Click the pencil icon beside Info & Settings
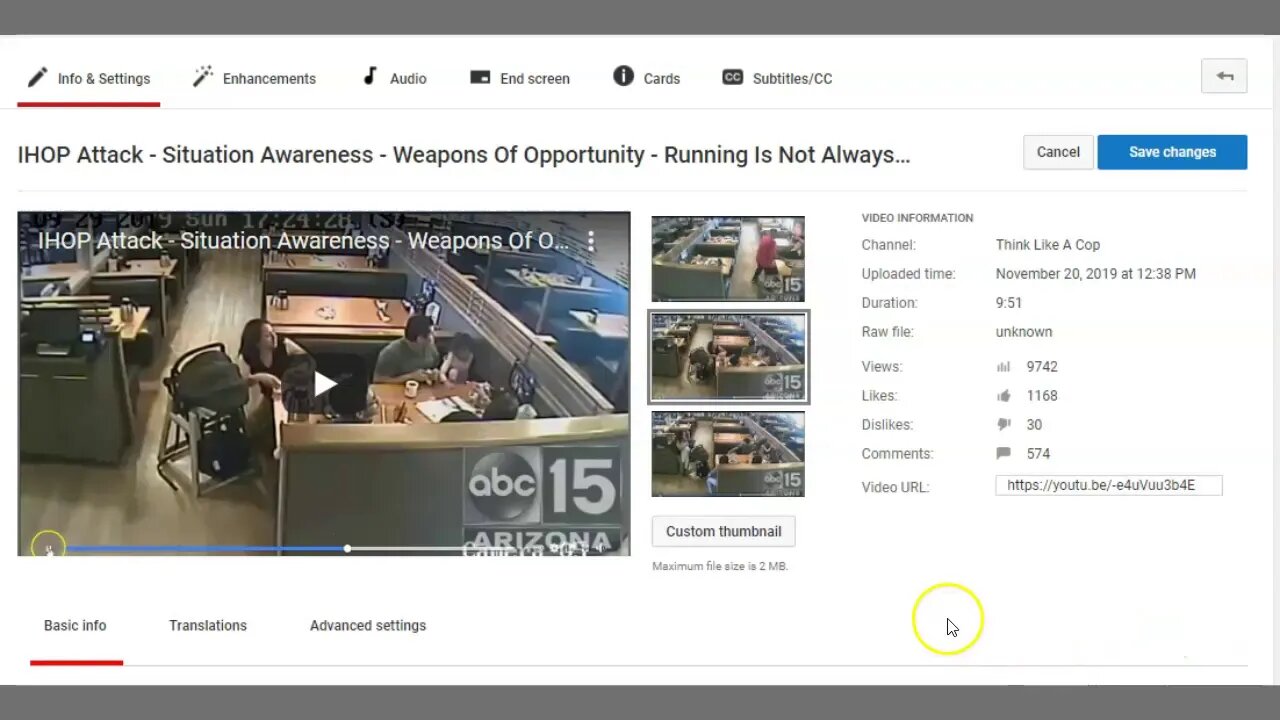Image resolution: width=1280 pixels, height=720 pixels. pyautogui.click(x=37, y=77)
